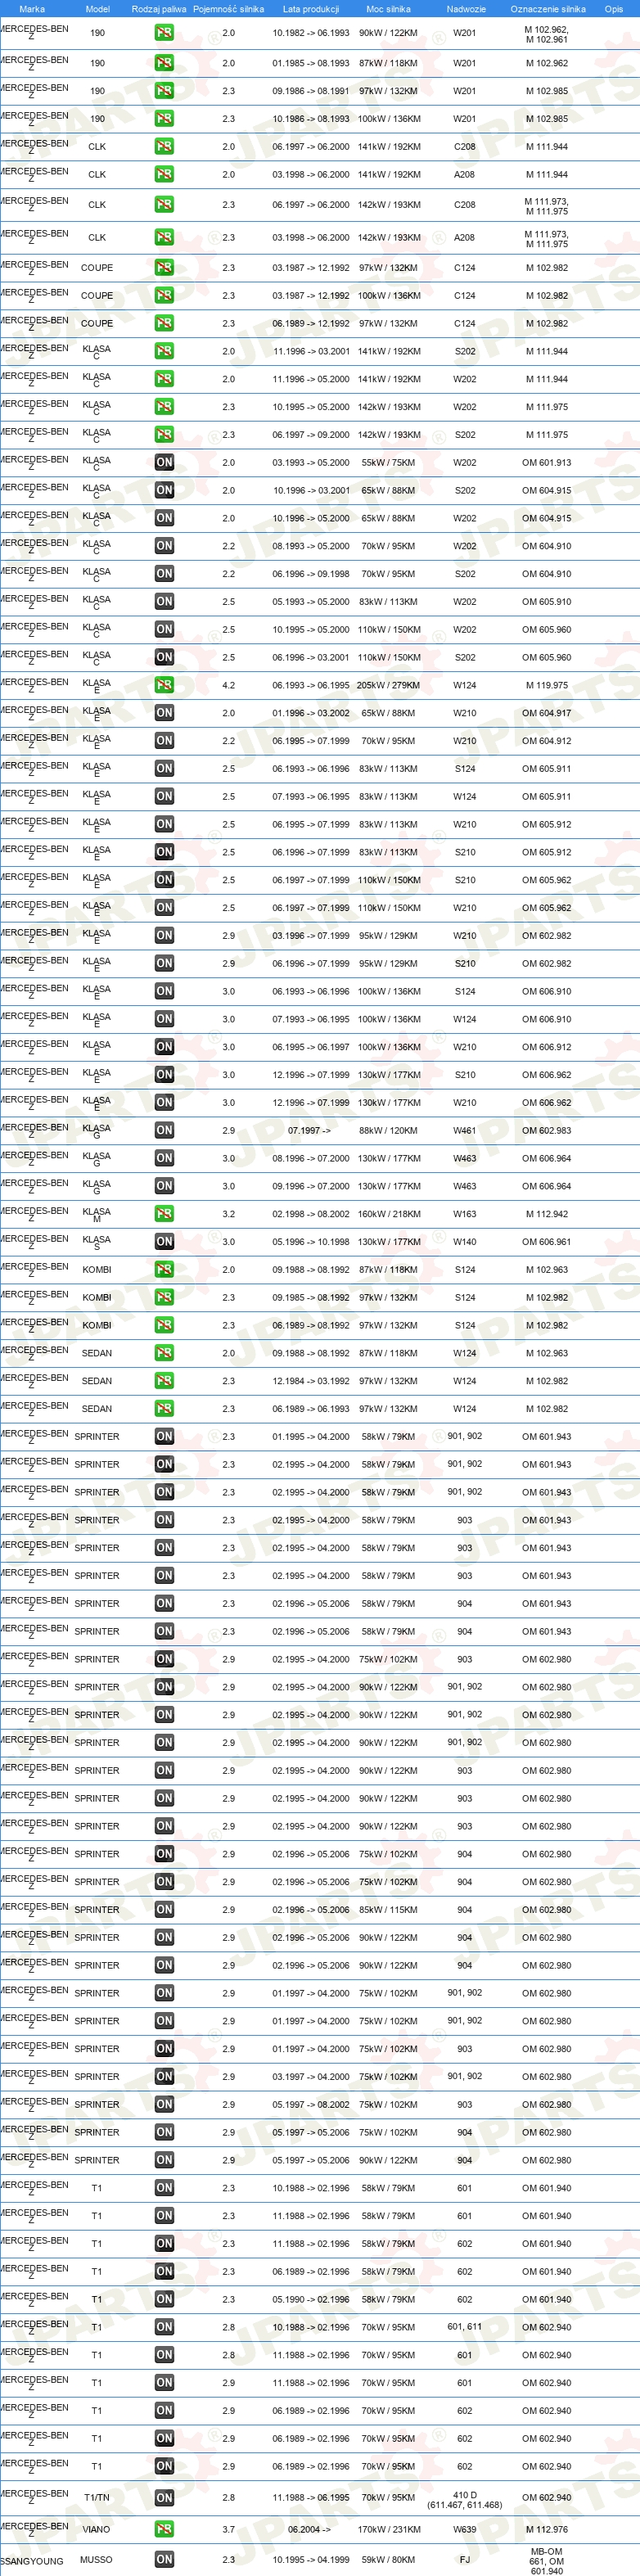This screenshot has width=640, height=2576.
Task: Select the 55kW / 75KM power cell
Action: [388, 463]
